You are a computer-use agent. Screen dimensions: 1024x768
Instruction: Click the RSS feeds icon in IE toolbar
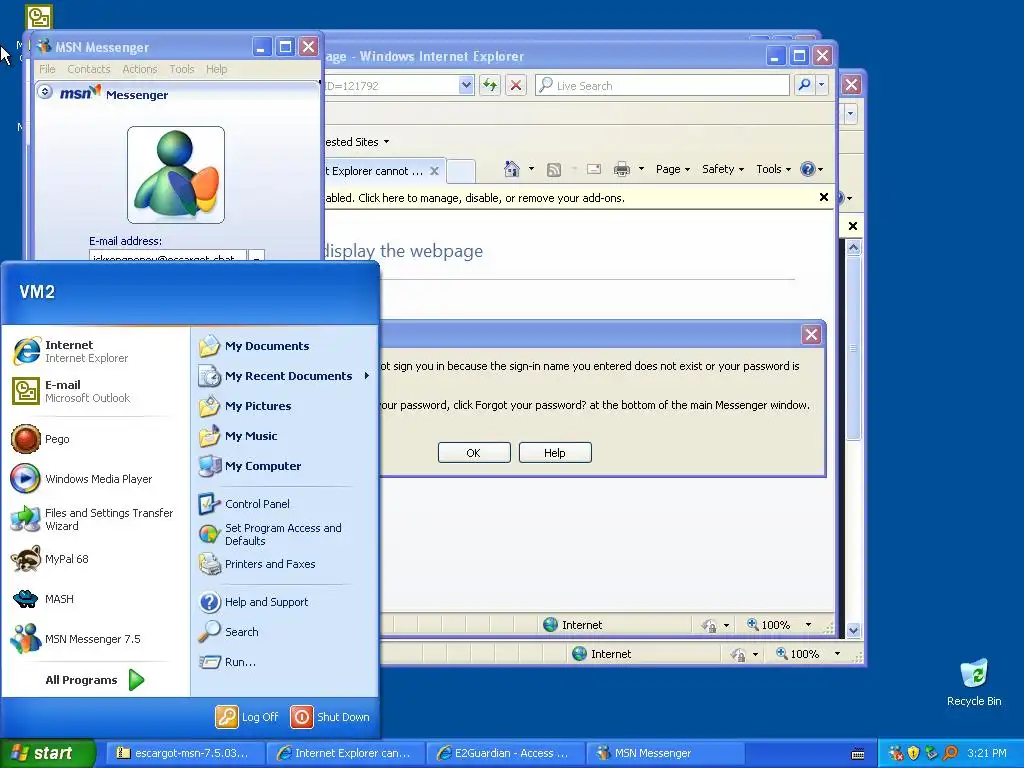[x=554, y=170]
